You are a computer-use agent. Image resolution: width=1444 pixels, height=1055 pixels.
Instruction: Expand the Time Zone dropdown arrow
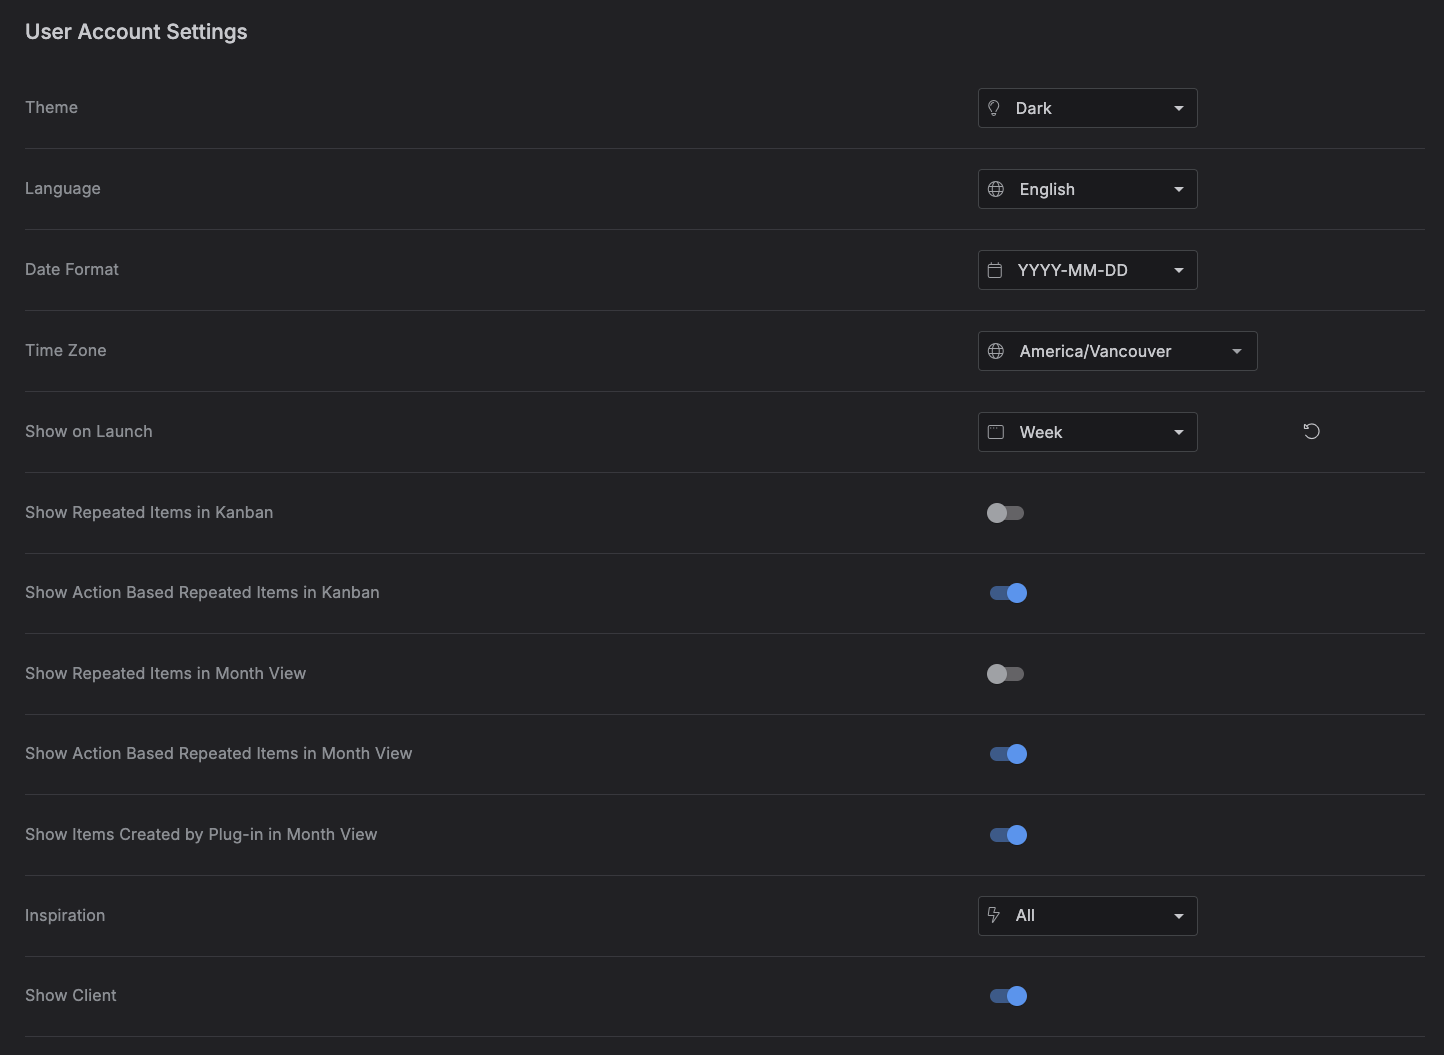tap(1237, 351)
